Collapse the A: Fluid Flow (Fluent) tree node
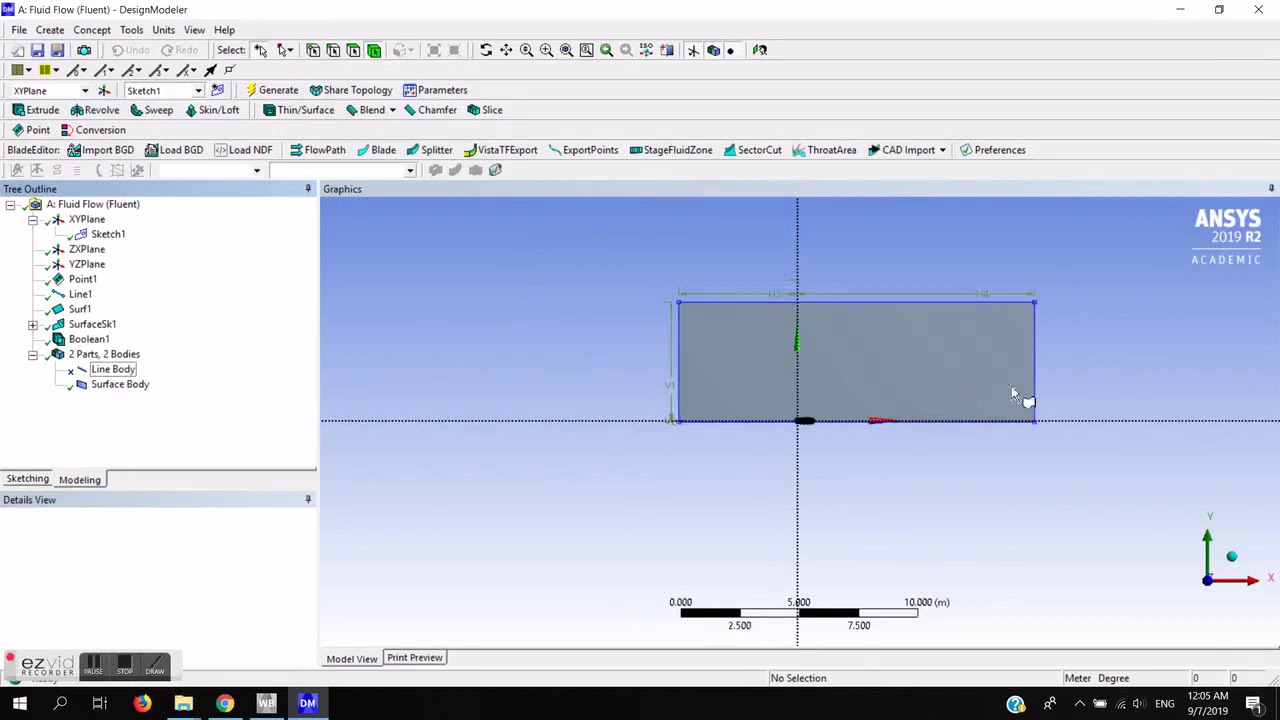This screenshot has width=1280, height=720. coord(10,204)
